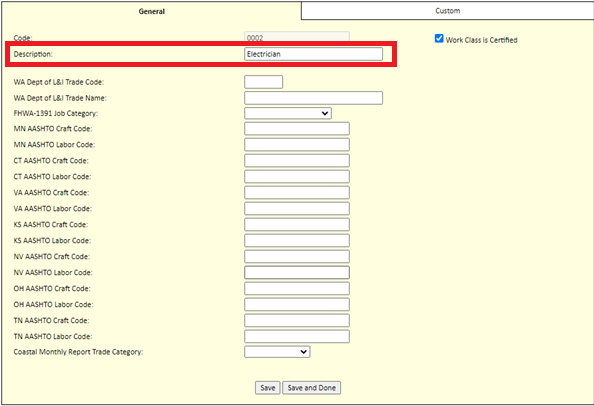Focus the Description field containing Electrician
This screenshot has height=406, width=594.
tap(313, 54)
